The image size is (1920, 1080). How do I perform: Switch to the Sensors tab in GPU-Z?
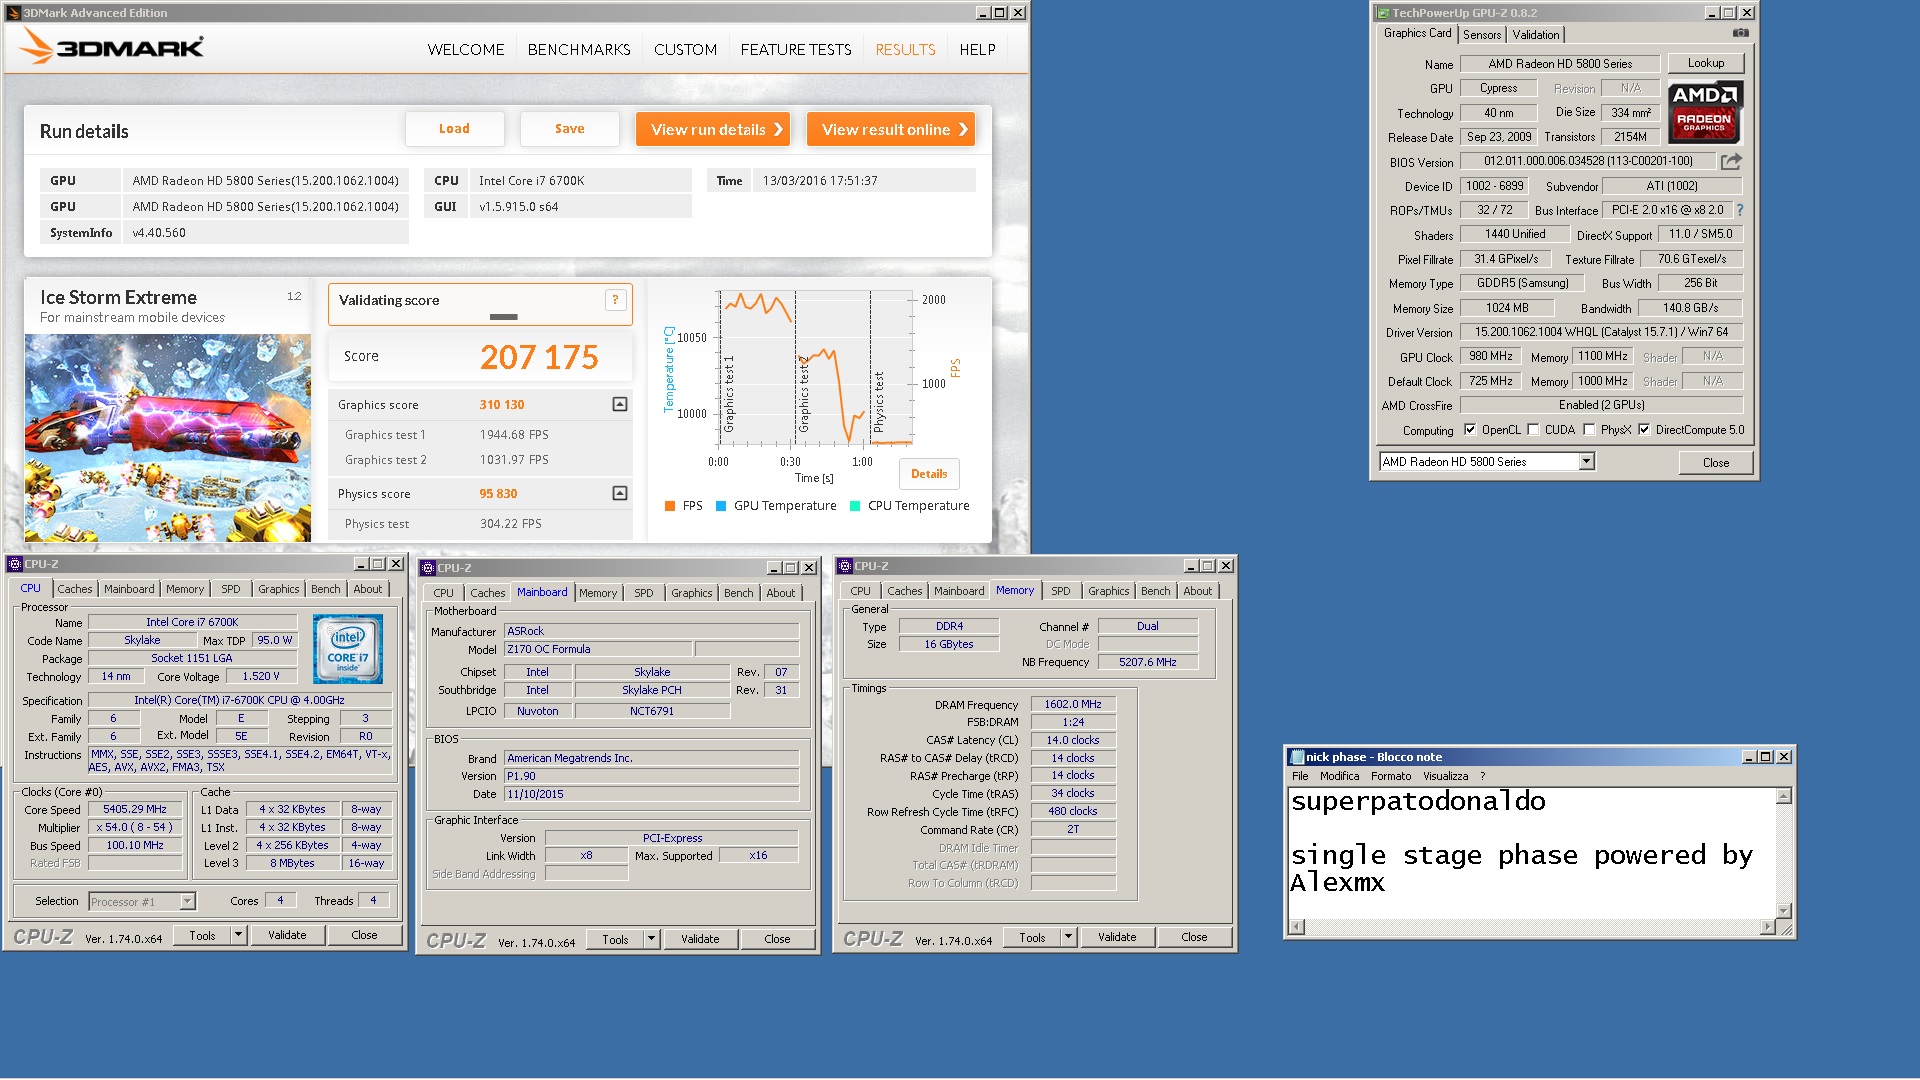(x=1482, y=34)
